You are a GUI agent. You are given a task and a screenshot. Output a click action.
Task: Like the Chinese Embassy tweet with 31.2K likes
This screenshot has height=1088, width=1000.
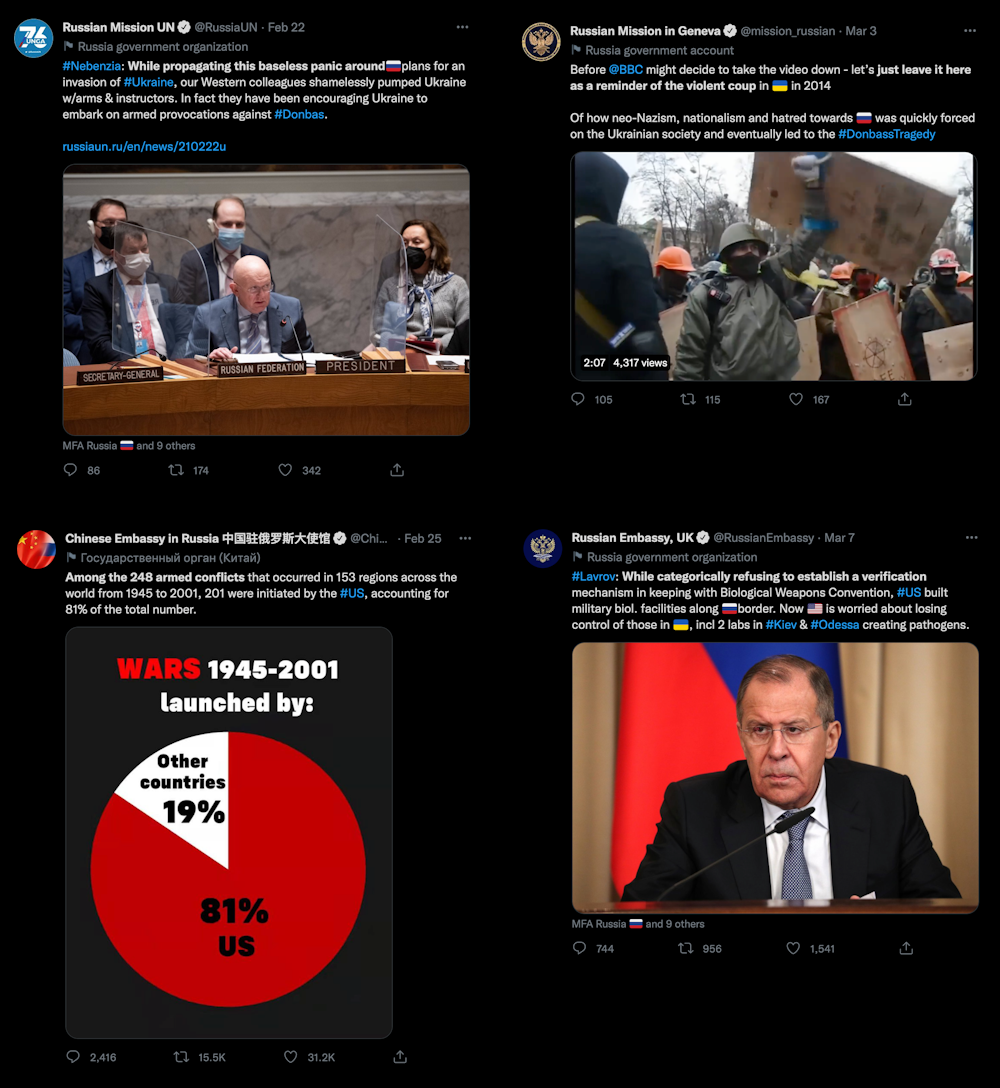tap(291, 1057)
